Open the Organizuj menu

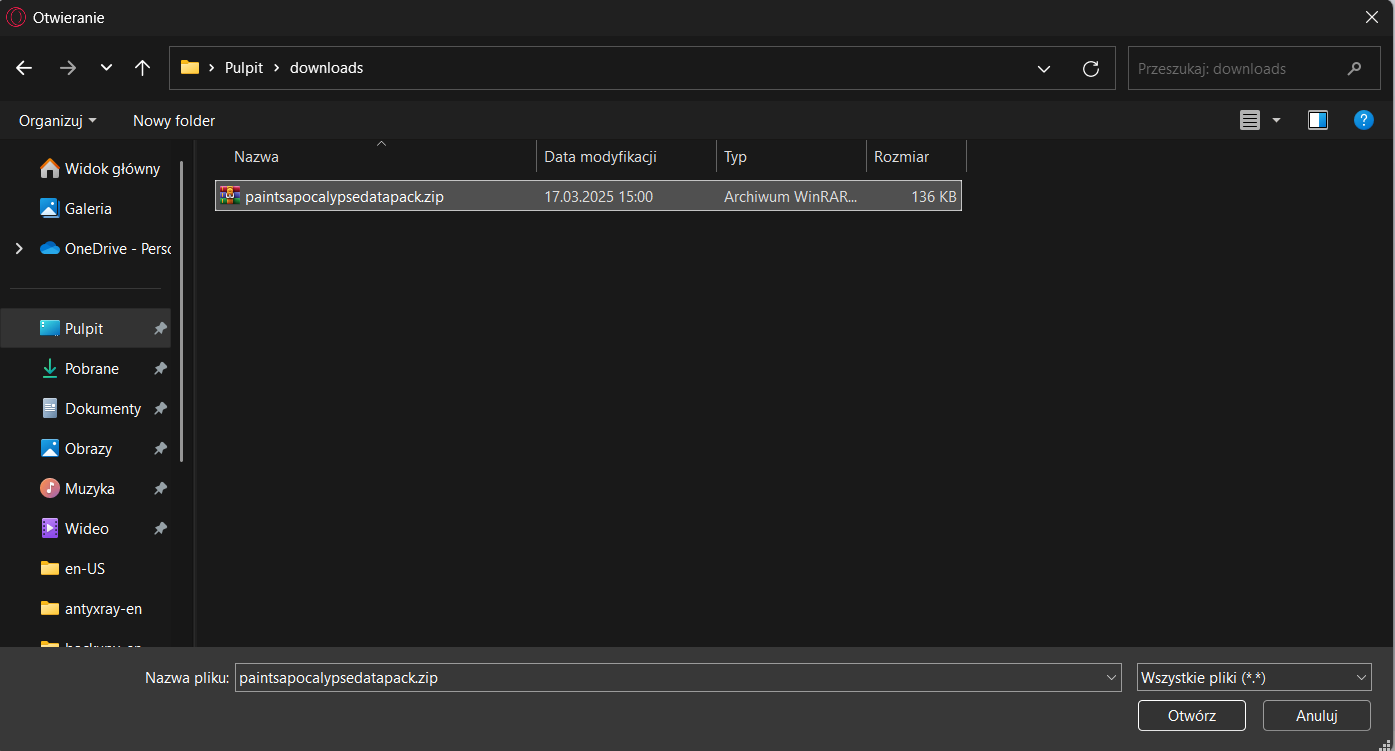58,120
